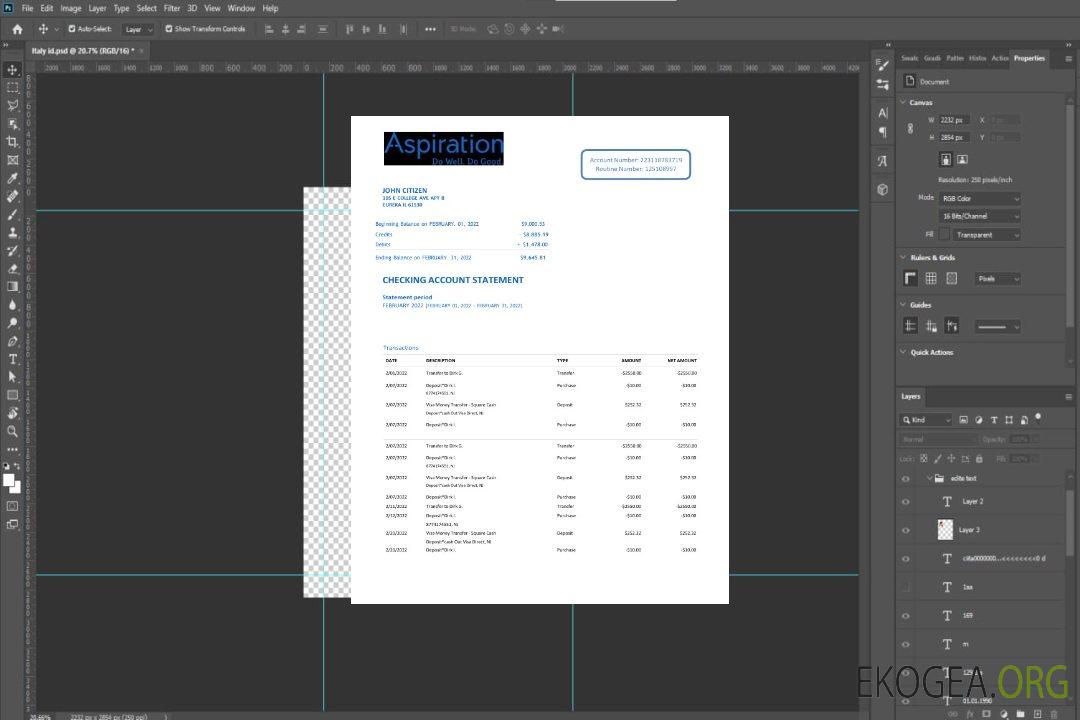The image size is (1080, 720).
Task: Delete layer with trash icon
Action: click(1054, 714)
